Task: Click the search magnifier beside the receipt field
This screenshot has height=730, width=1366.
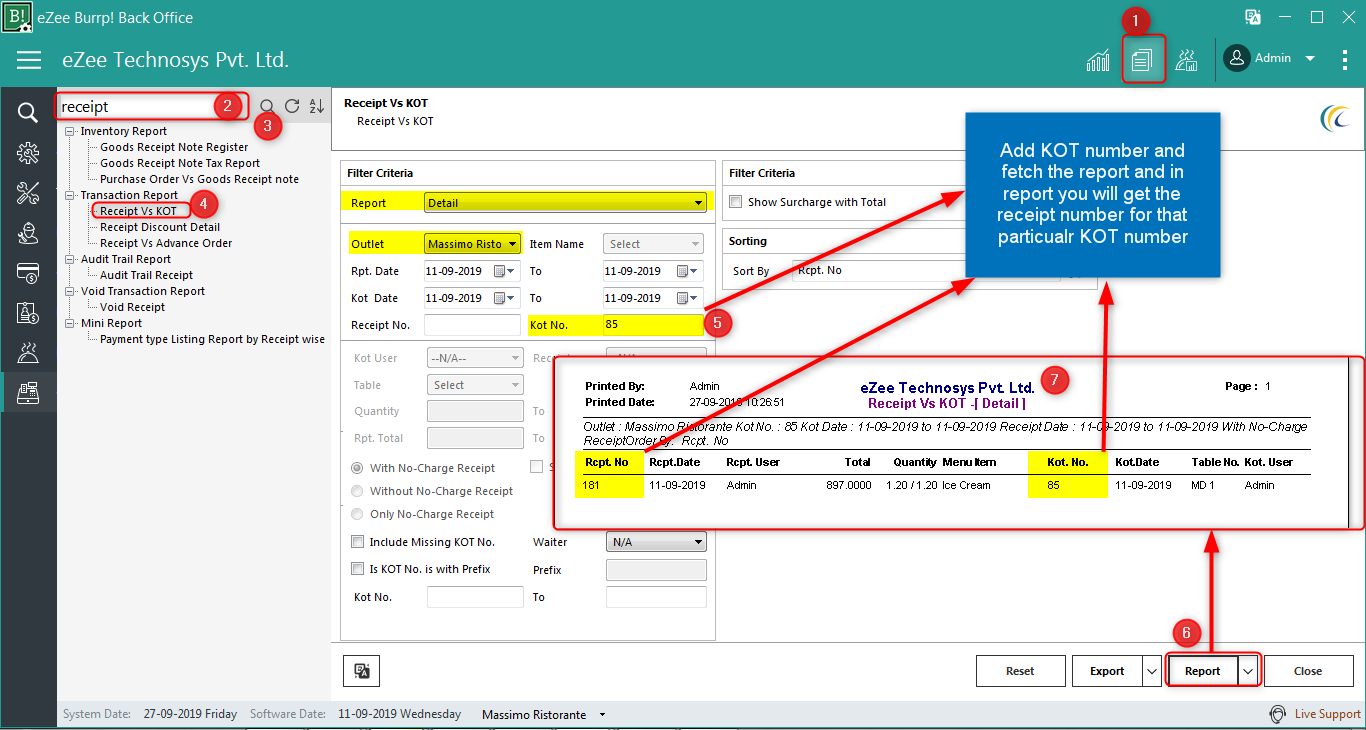Action: click(x=267, y=107)
